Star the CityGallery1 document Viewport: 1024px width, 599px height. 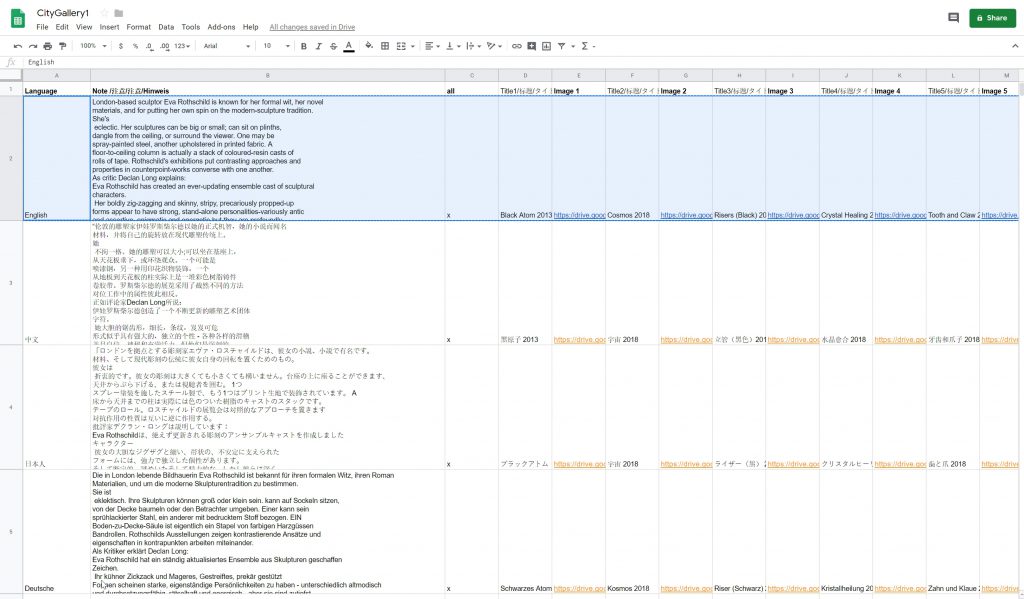(x=104, y=13)
